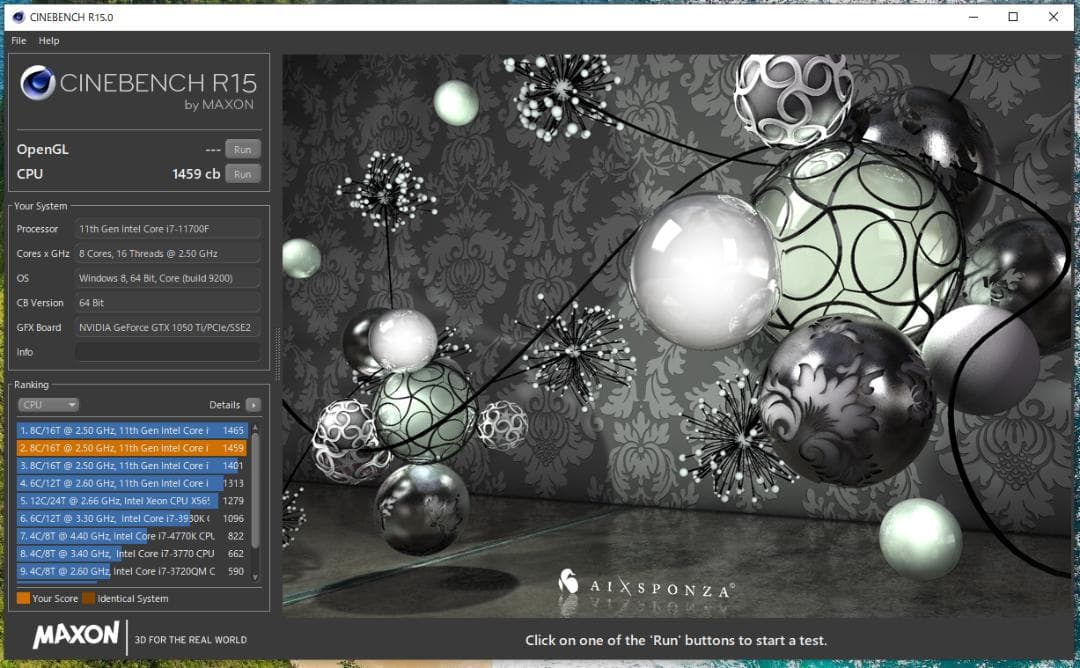
Task: Open the File menu
Action: point(17,40)
